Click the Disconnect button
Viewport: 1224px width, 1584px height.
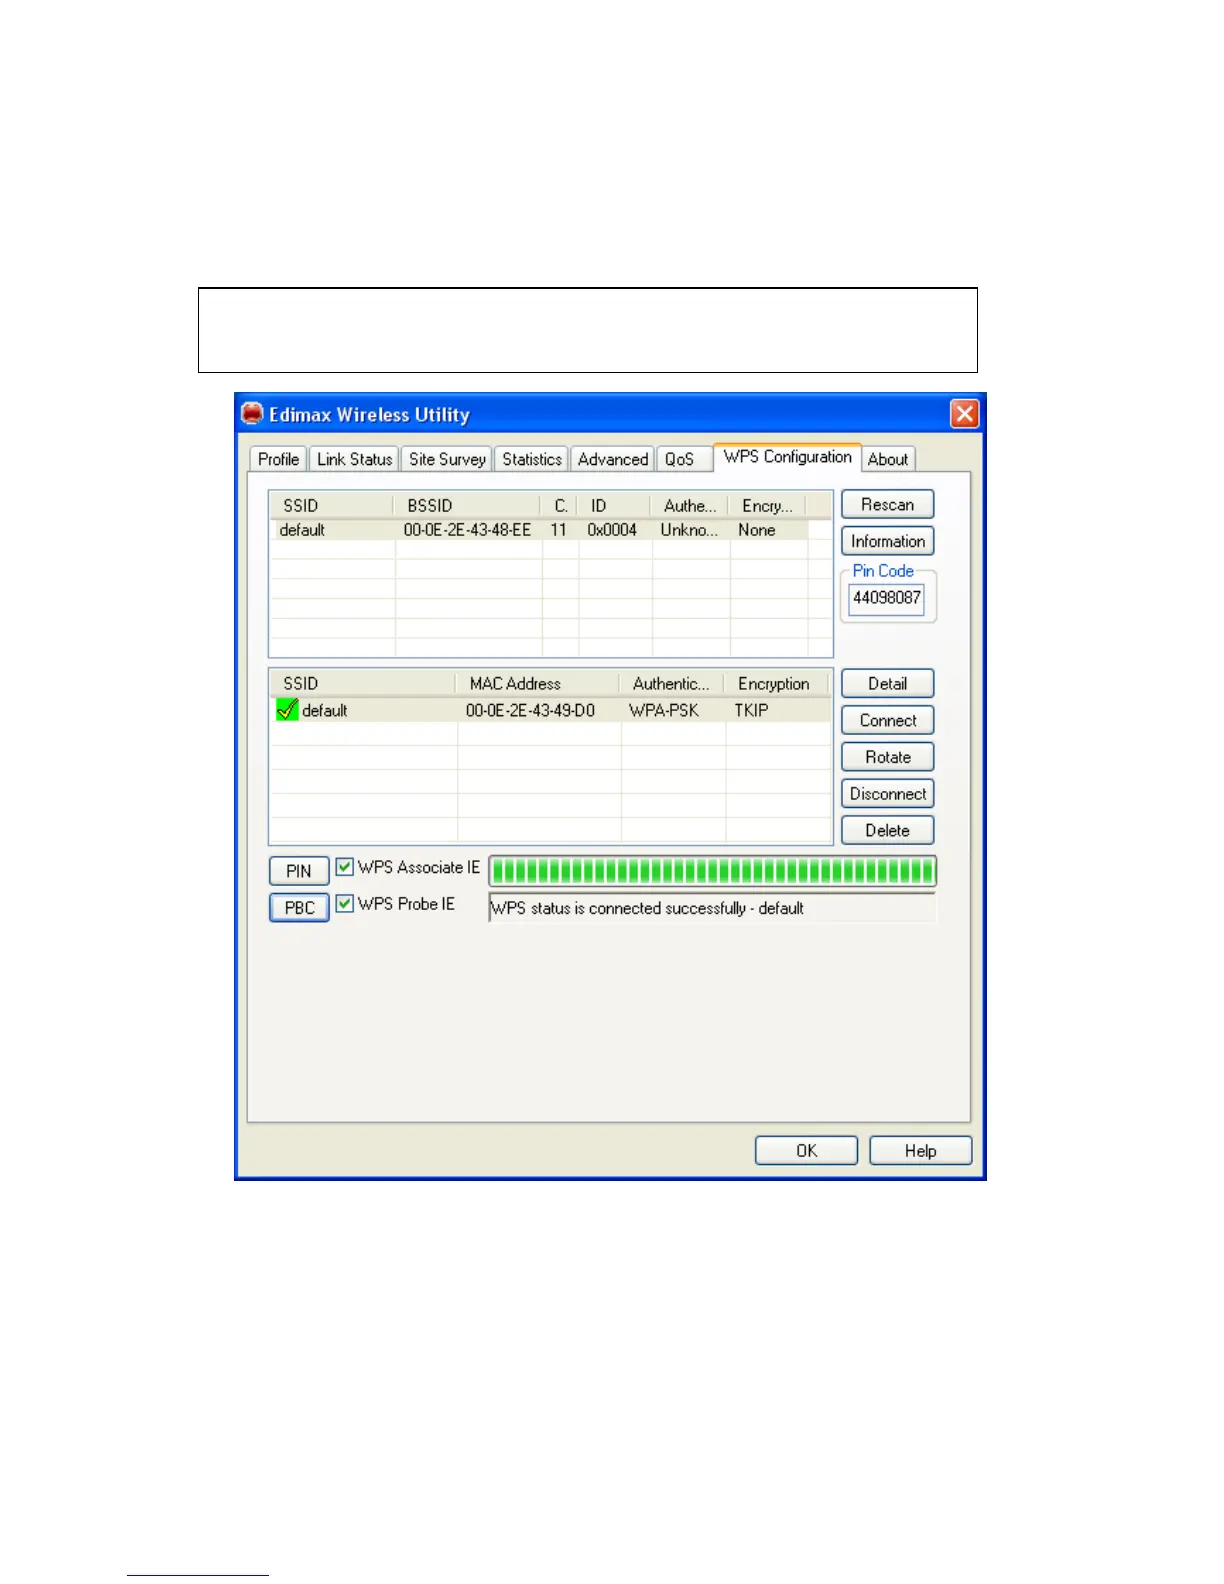(888, 794)
